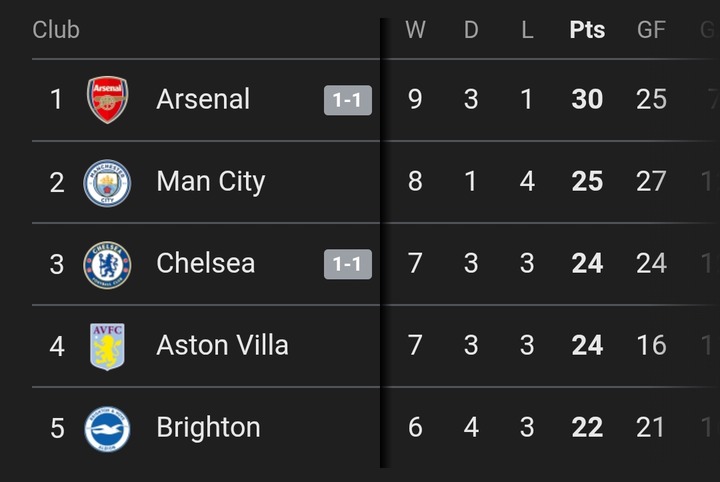
Task: Select the Chelsea team name
Action: tap(206, 264)
